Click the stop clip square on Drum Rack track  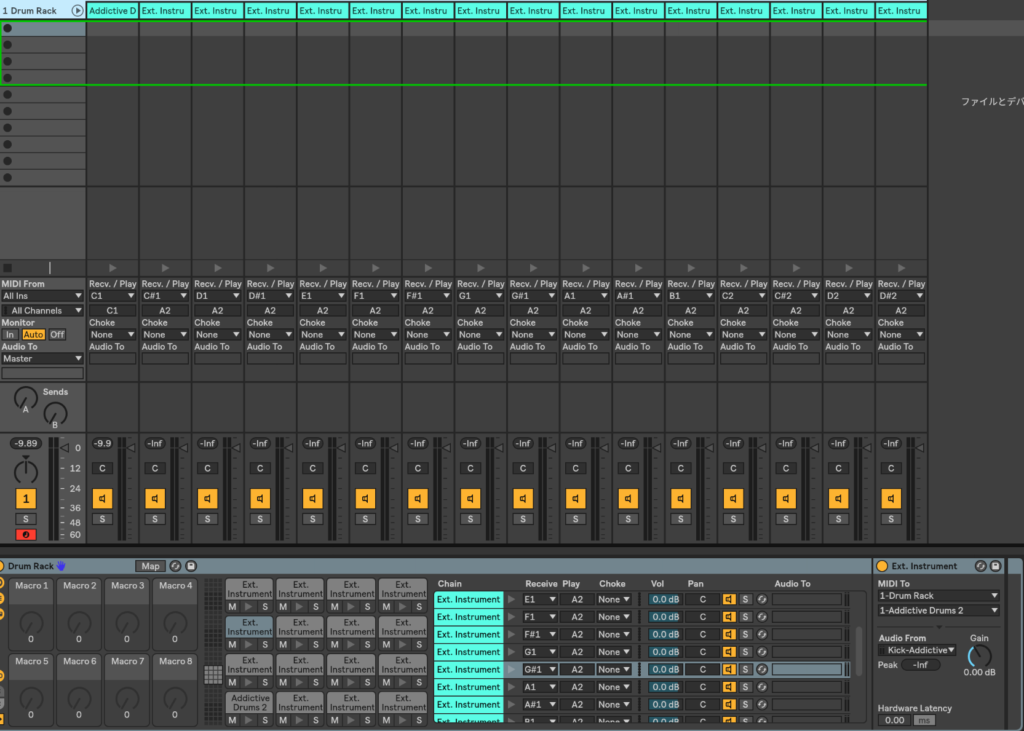[x=8, y=268]
